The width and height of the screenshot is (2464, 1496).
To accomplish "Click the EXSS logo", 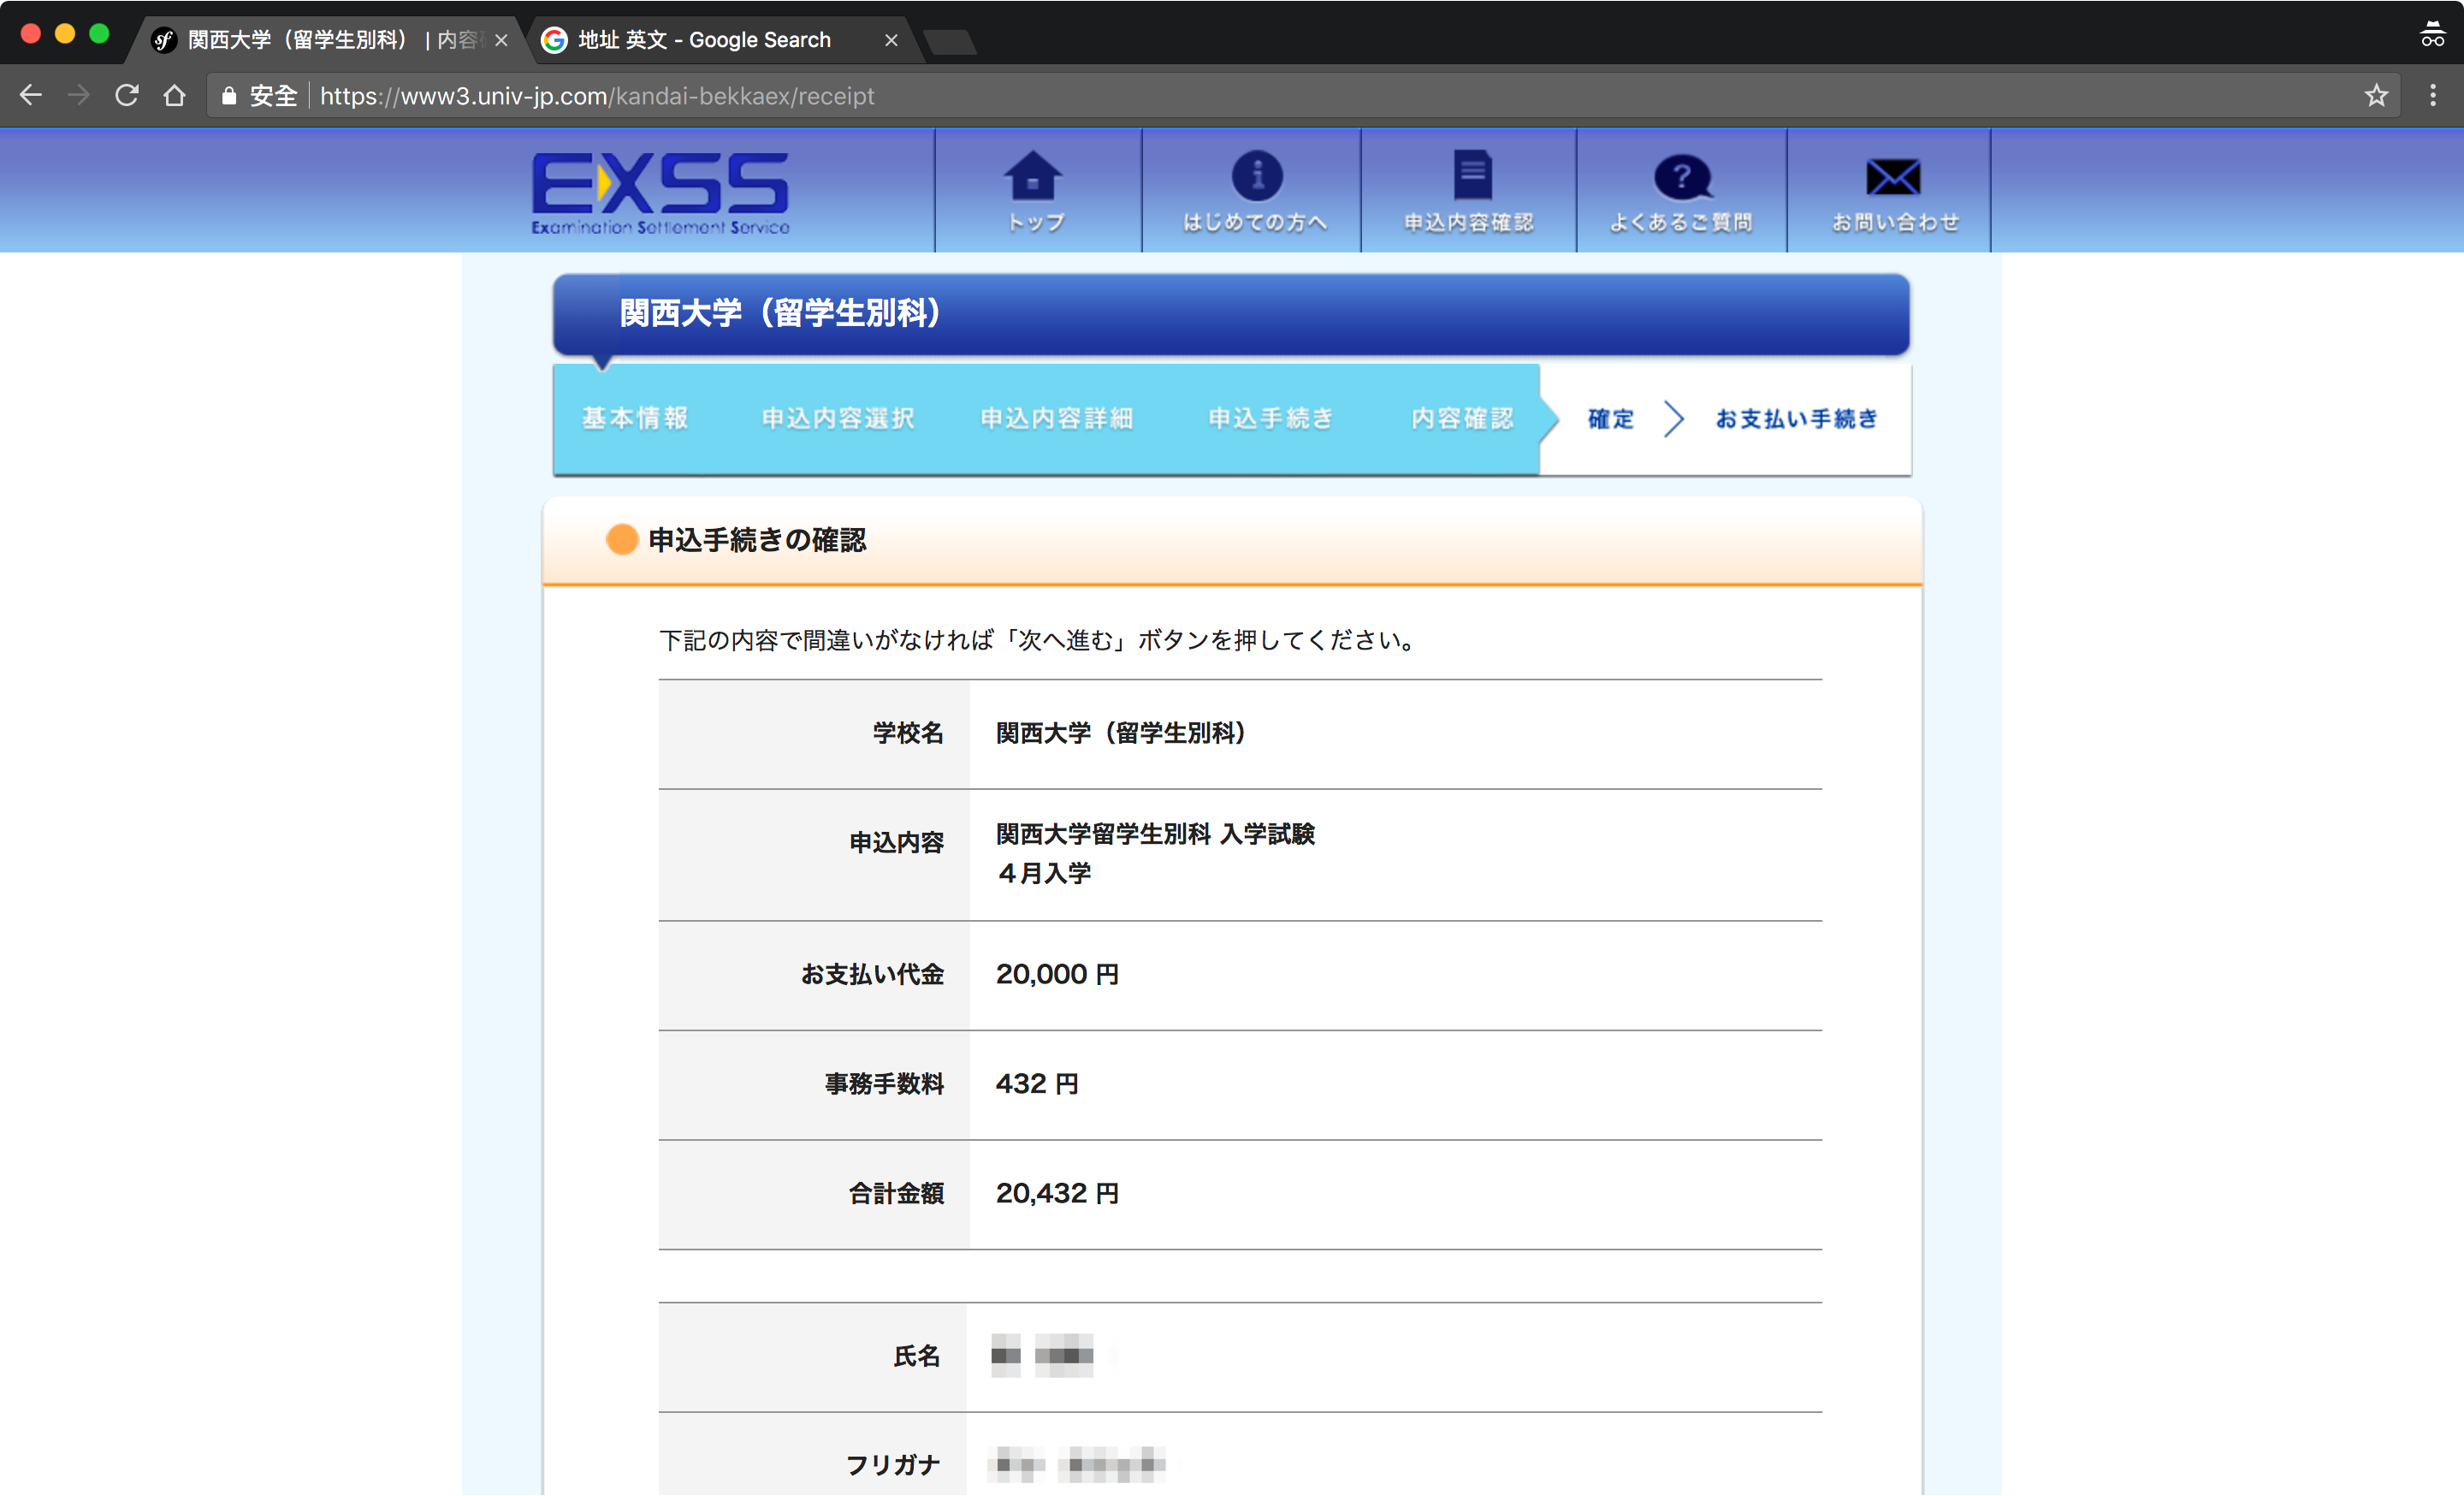I will [x=660, y=192].
